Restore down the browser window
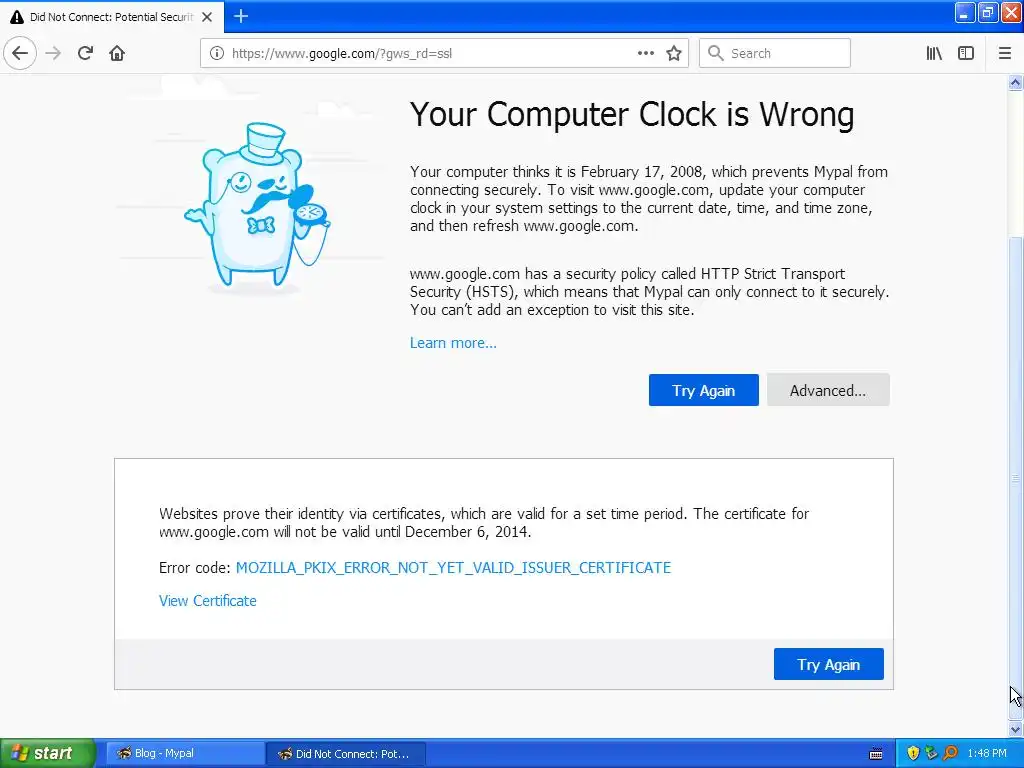 point(988,13)
